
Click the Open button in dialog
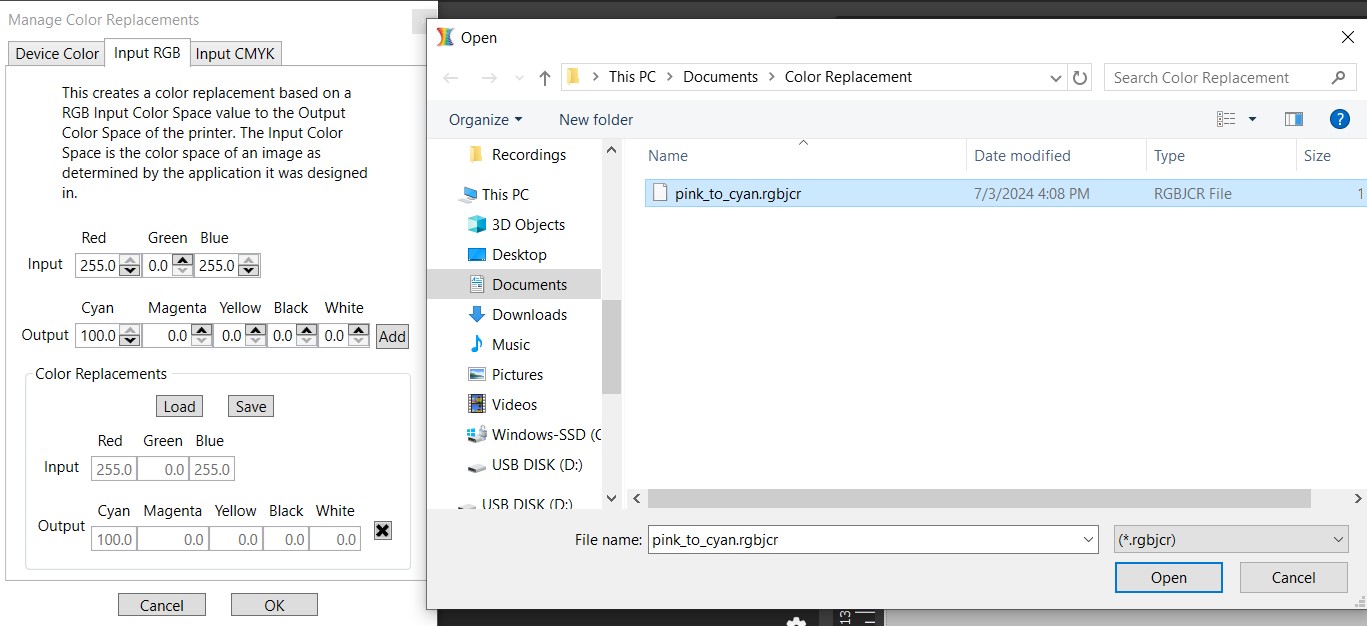coord(1168,578)
